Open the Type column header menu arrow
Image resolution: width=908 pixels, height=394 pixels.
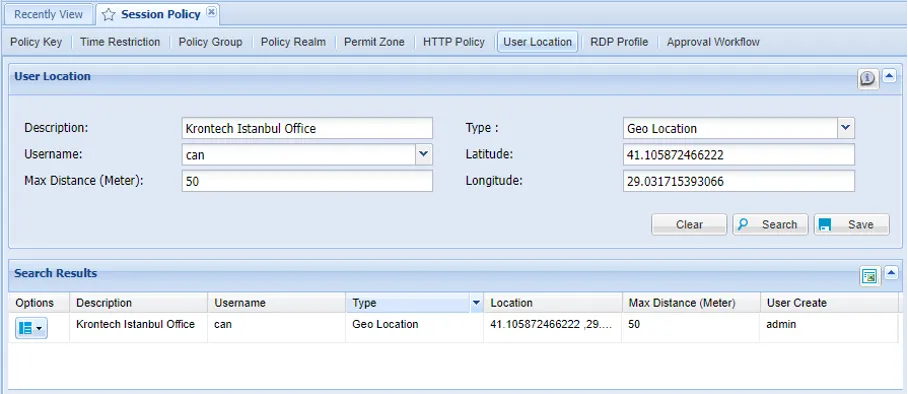(477, 303)
